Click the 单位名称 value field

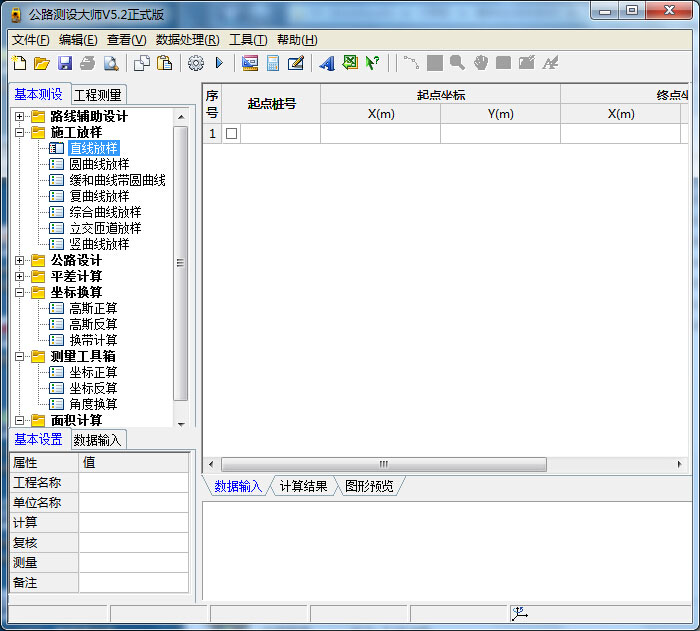coord(133,503)
